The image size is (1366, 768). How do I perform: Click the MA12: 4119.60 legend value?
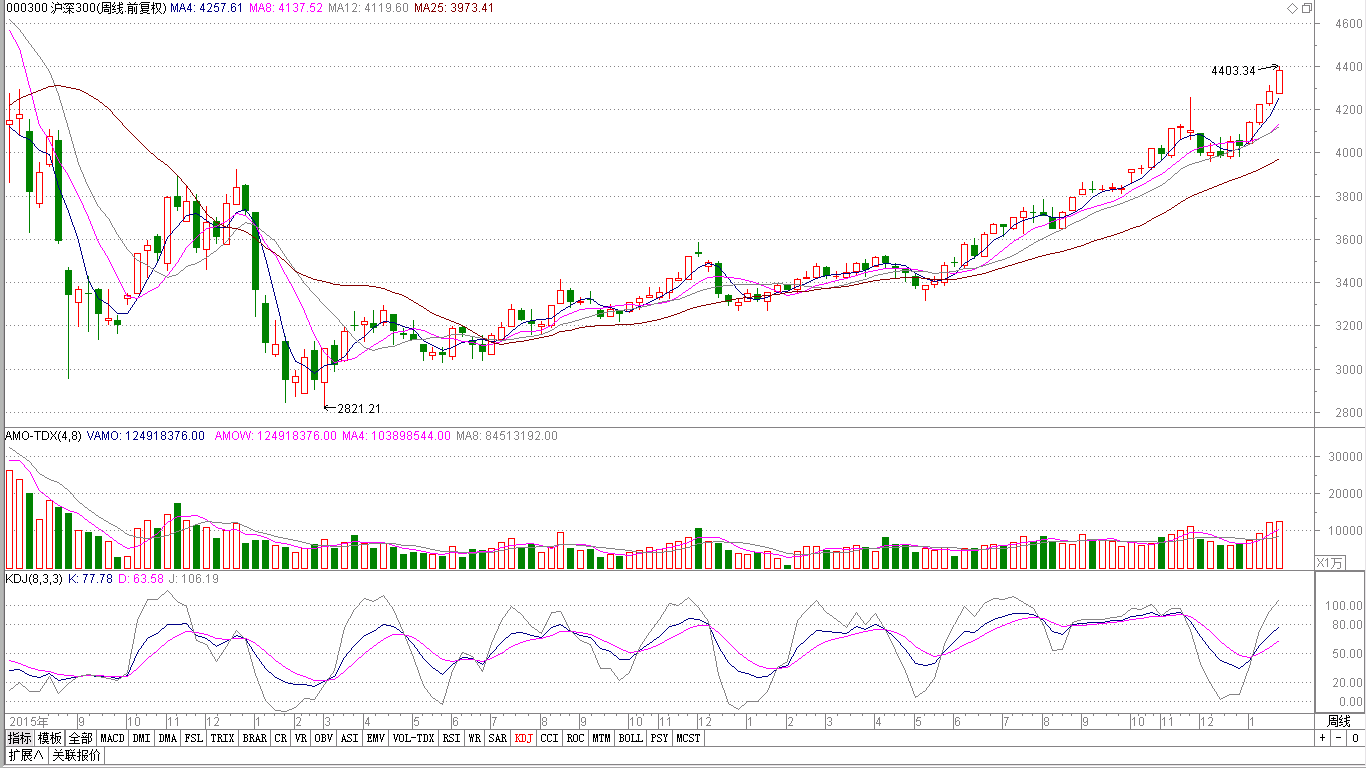(x=368, y=8)
